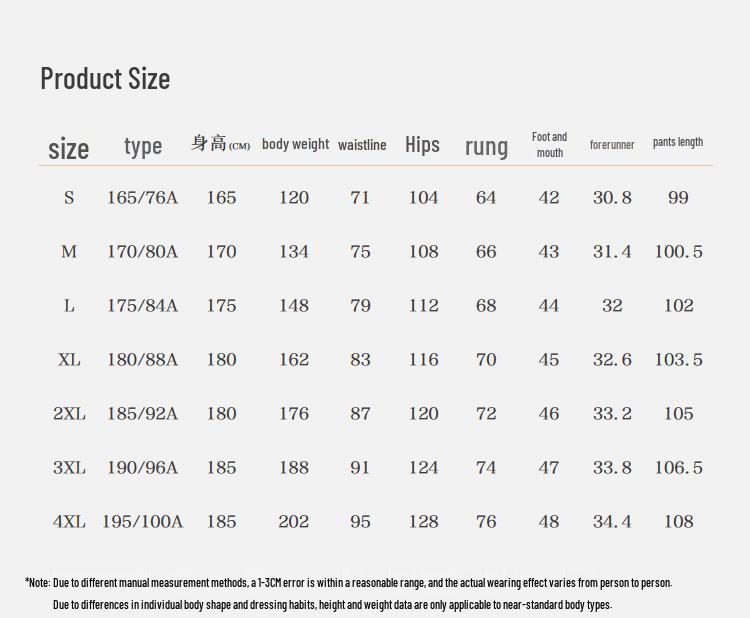Select the S size row label
This screenshot has width=750, height=618.
pyautogui.click(x=69, y=198)
